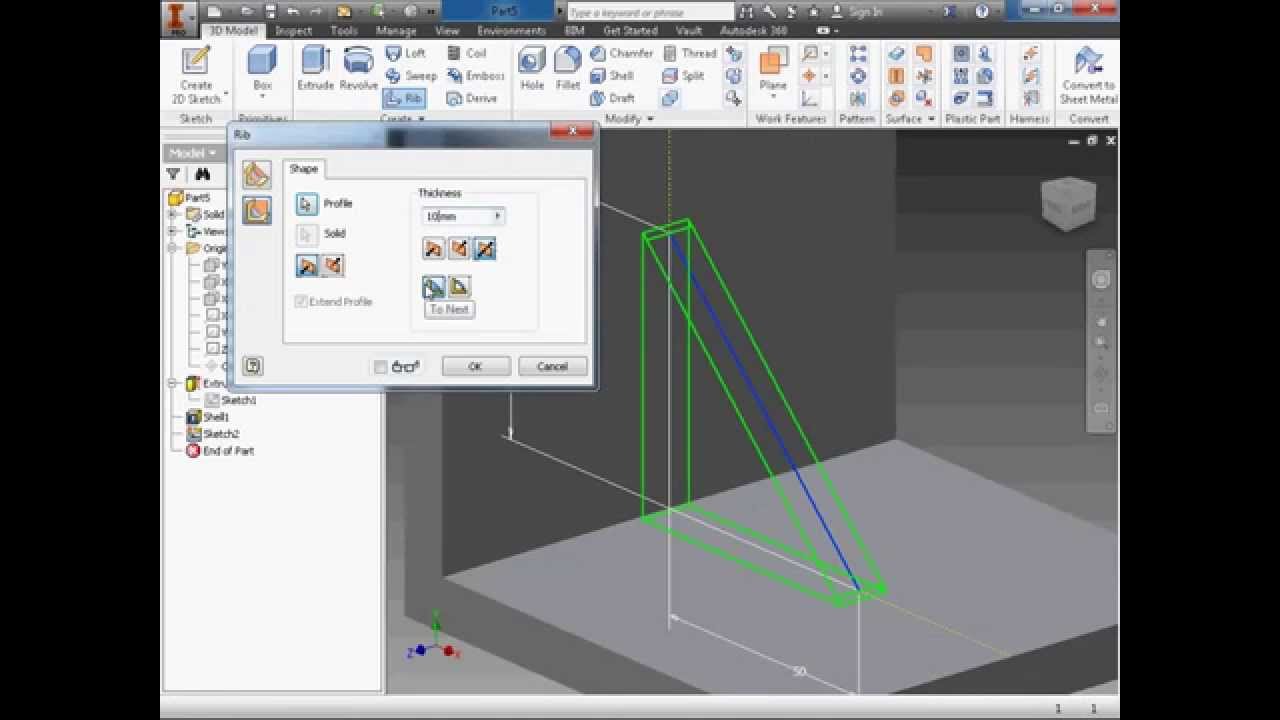Image resolution: width=1280 pixels, height=720 pixels.
Task: Switch to the View ribbon tab
Action: pos(447,31)
